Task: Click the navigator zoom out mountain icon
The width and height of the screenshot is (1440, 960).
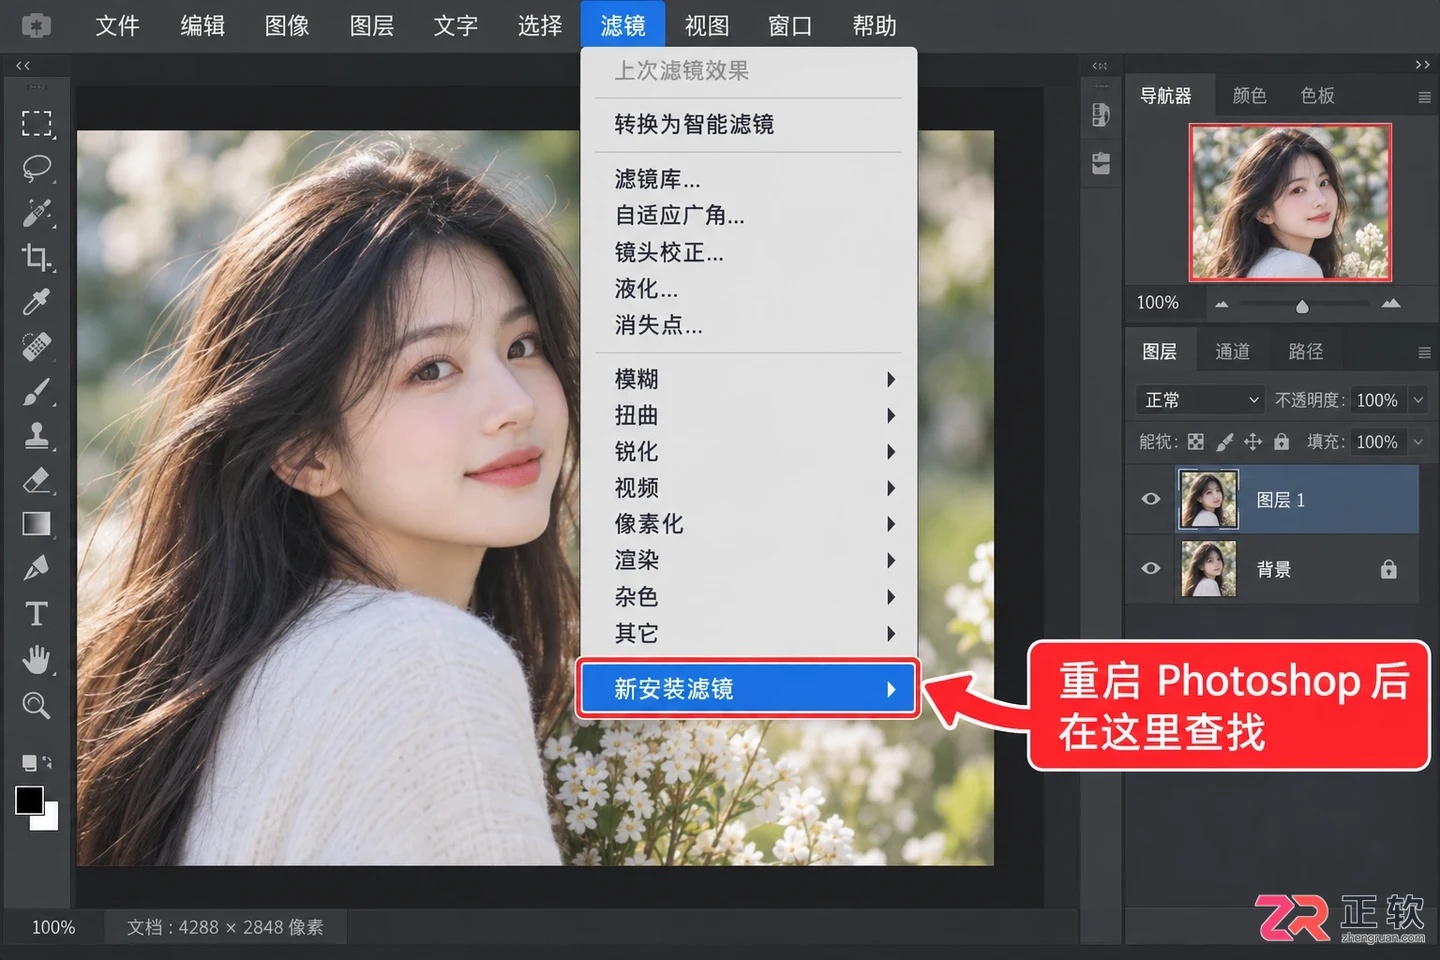Action: [1221, 304]
